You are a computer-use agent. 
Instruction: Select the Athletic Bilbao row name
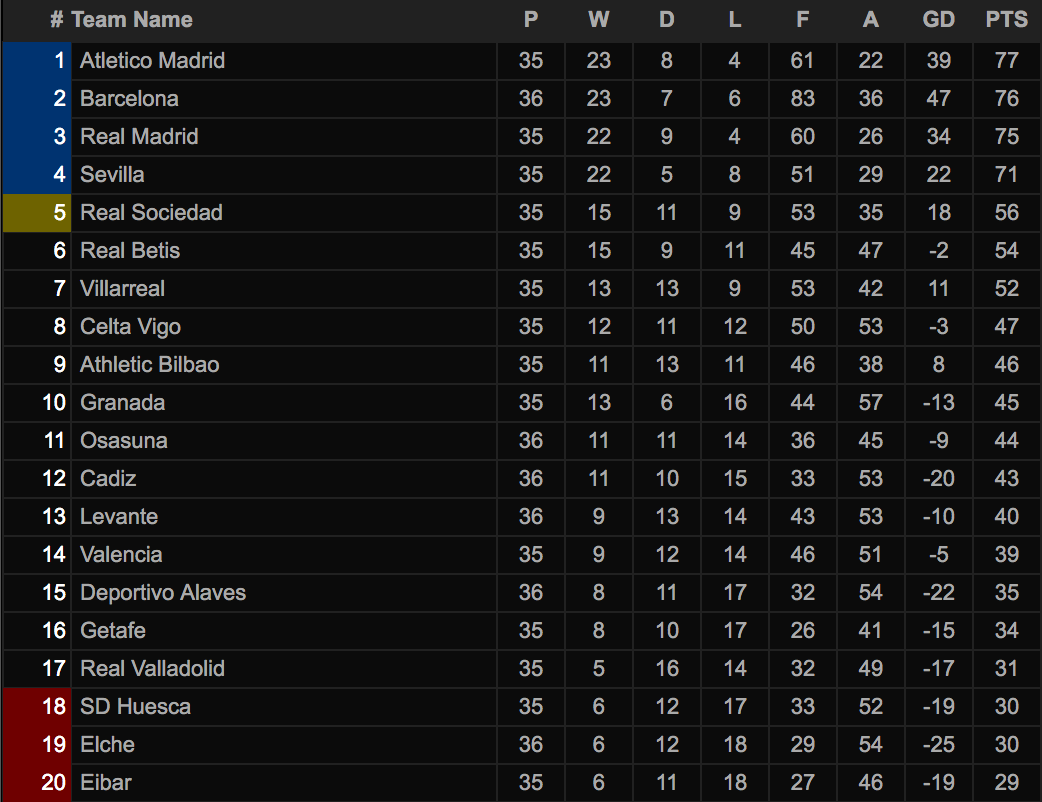tap(149, 365)
